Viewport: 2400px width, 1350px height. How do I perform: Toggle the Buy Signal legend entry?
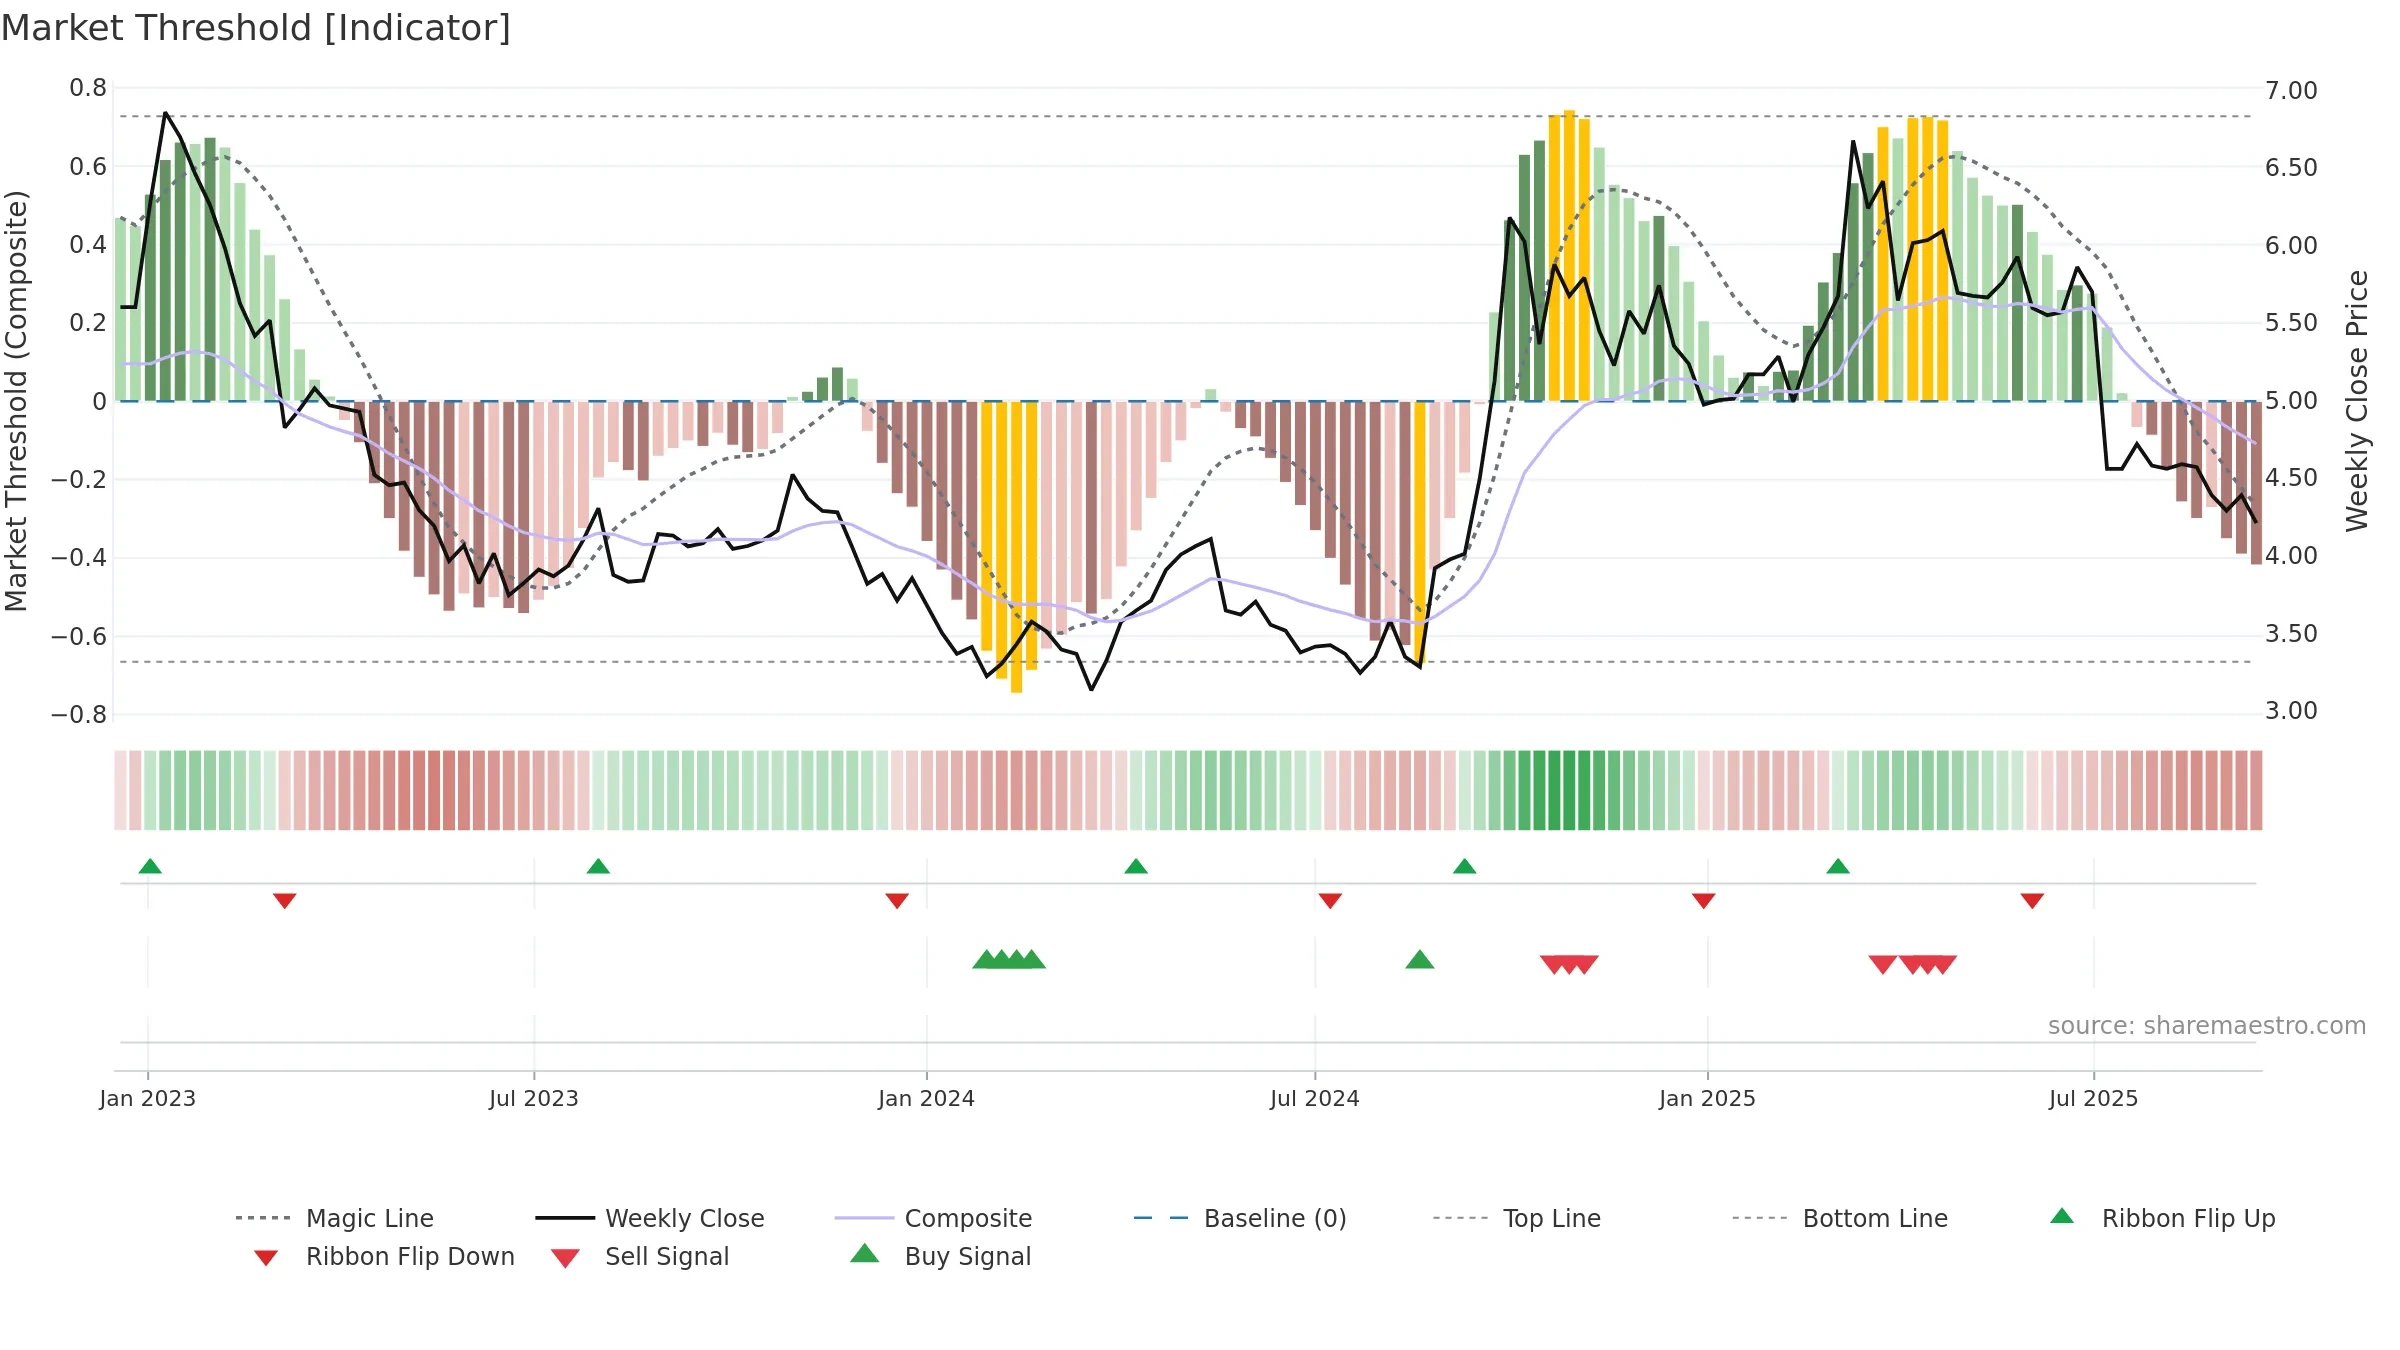pos(940,1256)
